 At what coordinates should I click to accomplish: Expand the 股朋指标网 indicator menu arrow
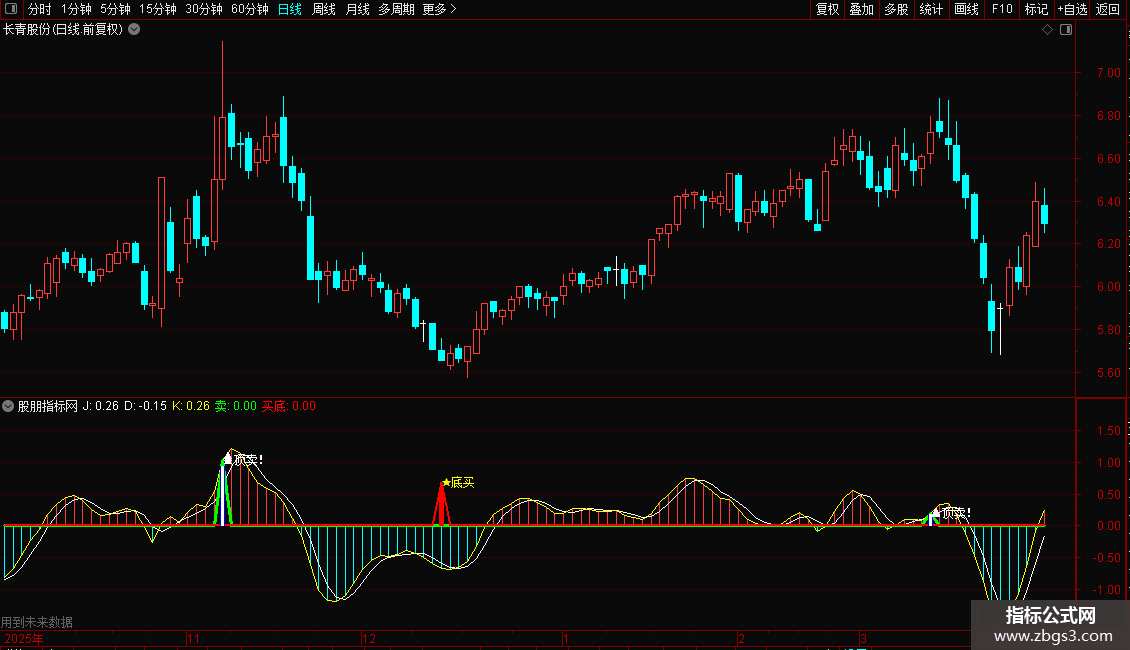click(x=8, y=406)
